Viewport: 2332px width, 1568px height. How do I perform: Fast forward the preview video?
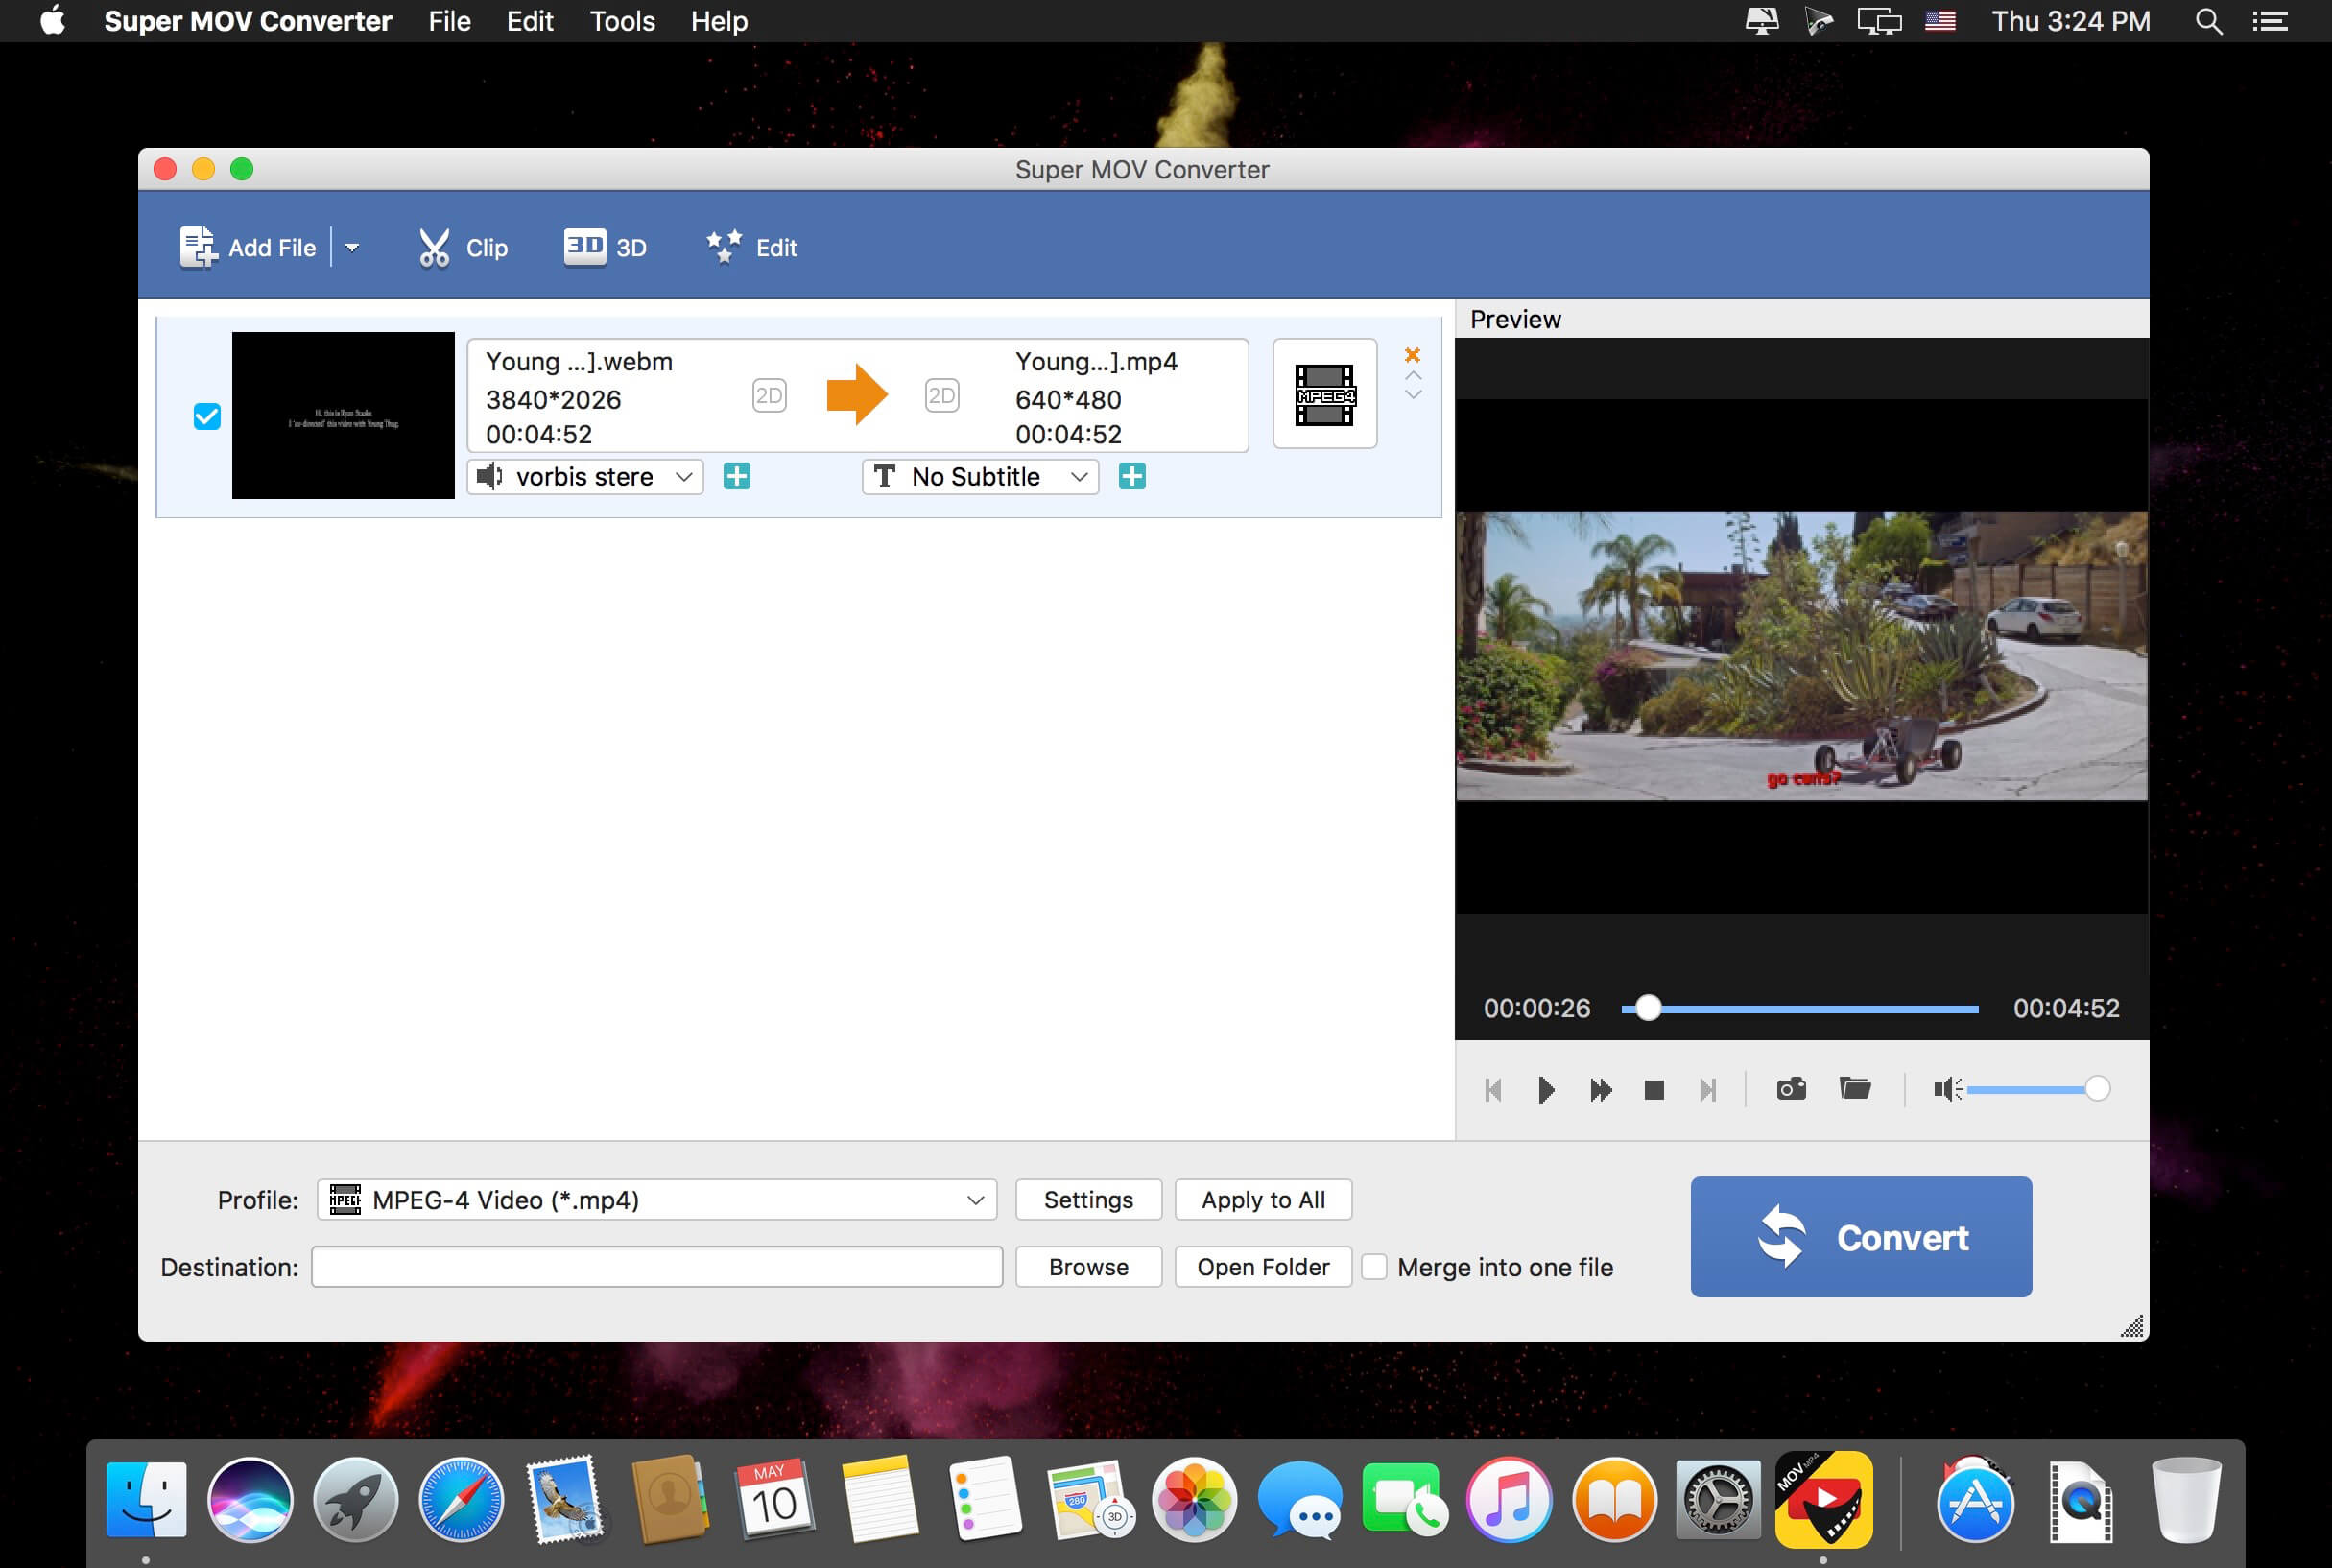click(1601, 1089)
